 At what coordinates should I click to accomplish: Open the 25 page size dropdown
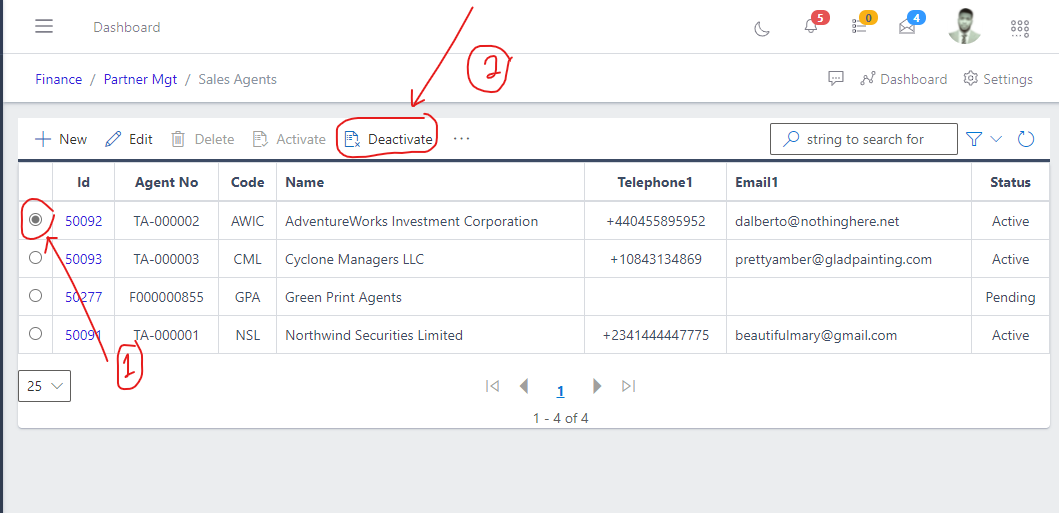tap(45, 386)
